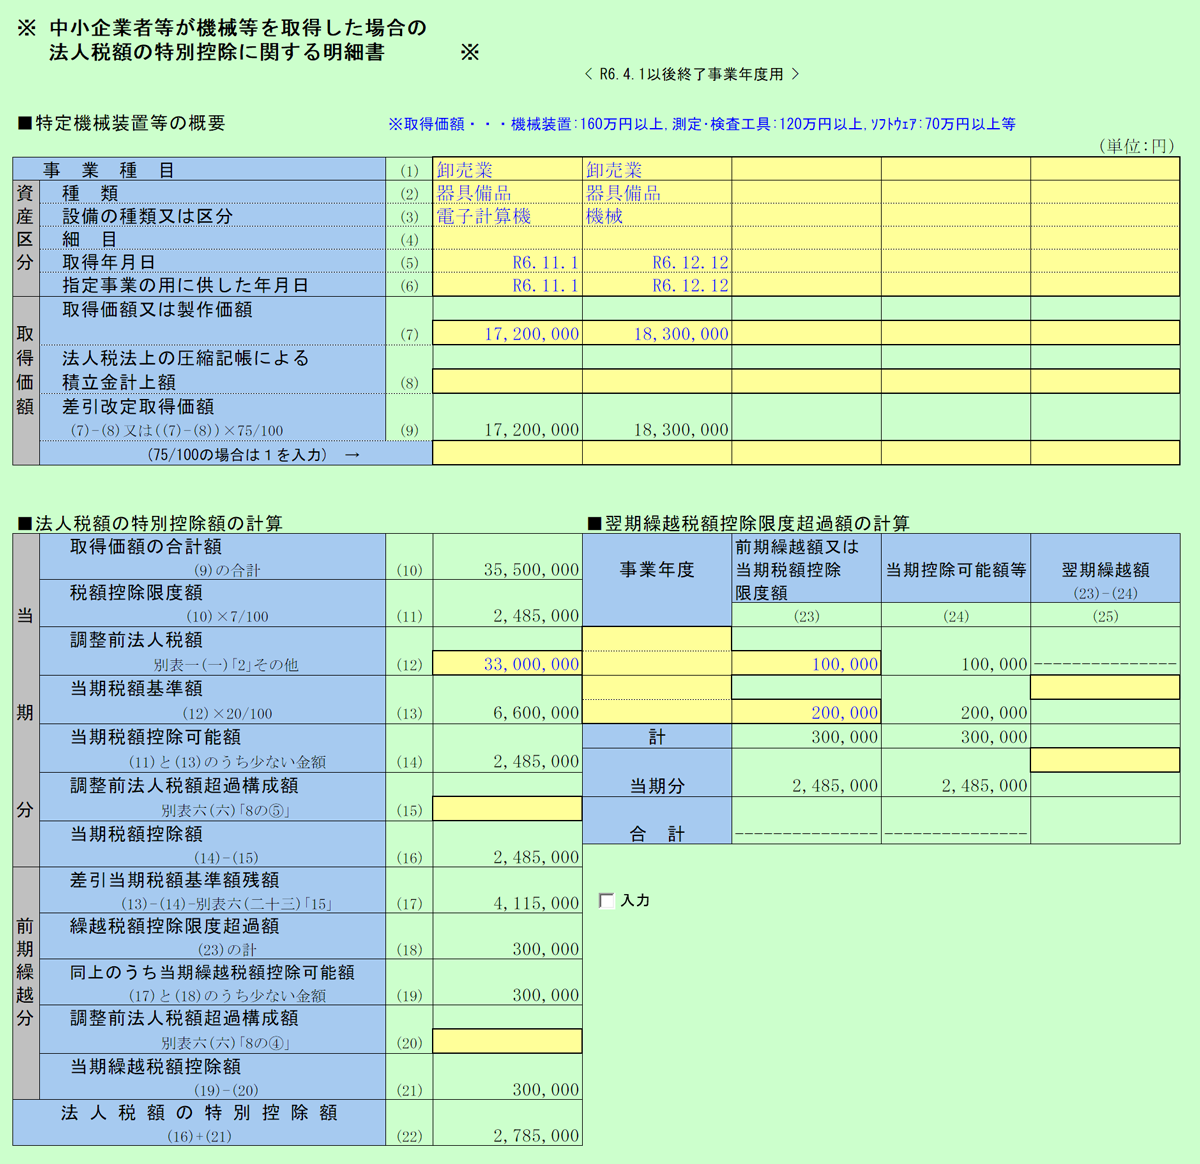Click the R6.11.1 date in 取得年月日 row

pos(545,262)
